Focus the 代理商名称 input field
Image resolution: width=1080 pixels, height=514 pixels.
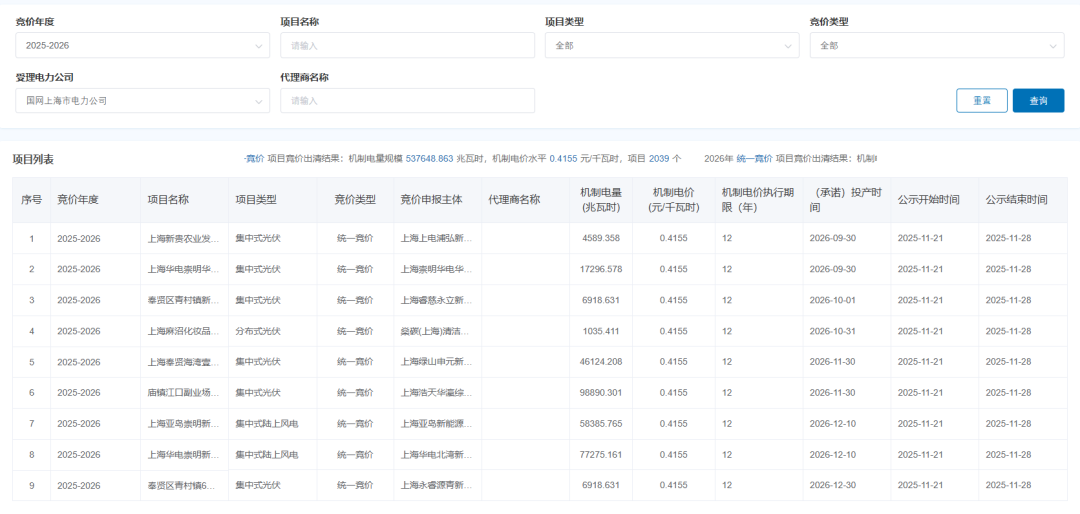(x=407, y=101)
